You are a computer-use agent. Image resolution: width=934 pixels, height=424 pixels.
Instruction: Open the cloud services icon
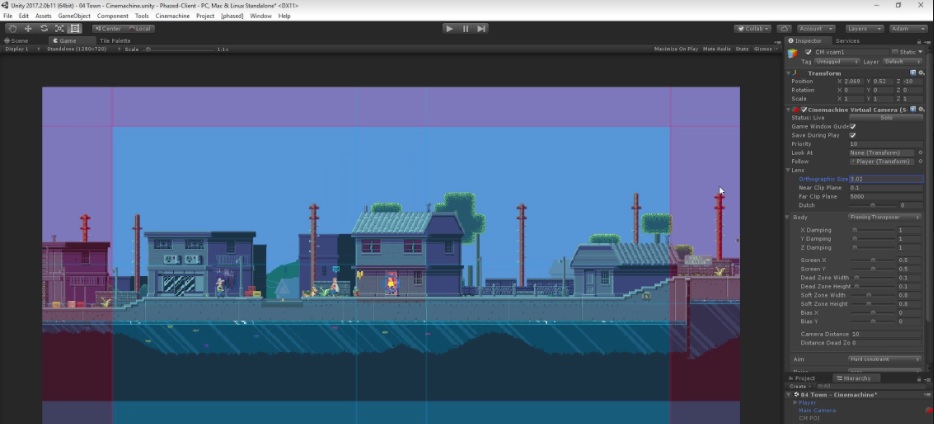tap(783, 29)
